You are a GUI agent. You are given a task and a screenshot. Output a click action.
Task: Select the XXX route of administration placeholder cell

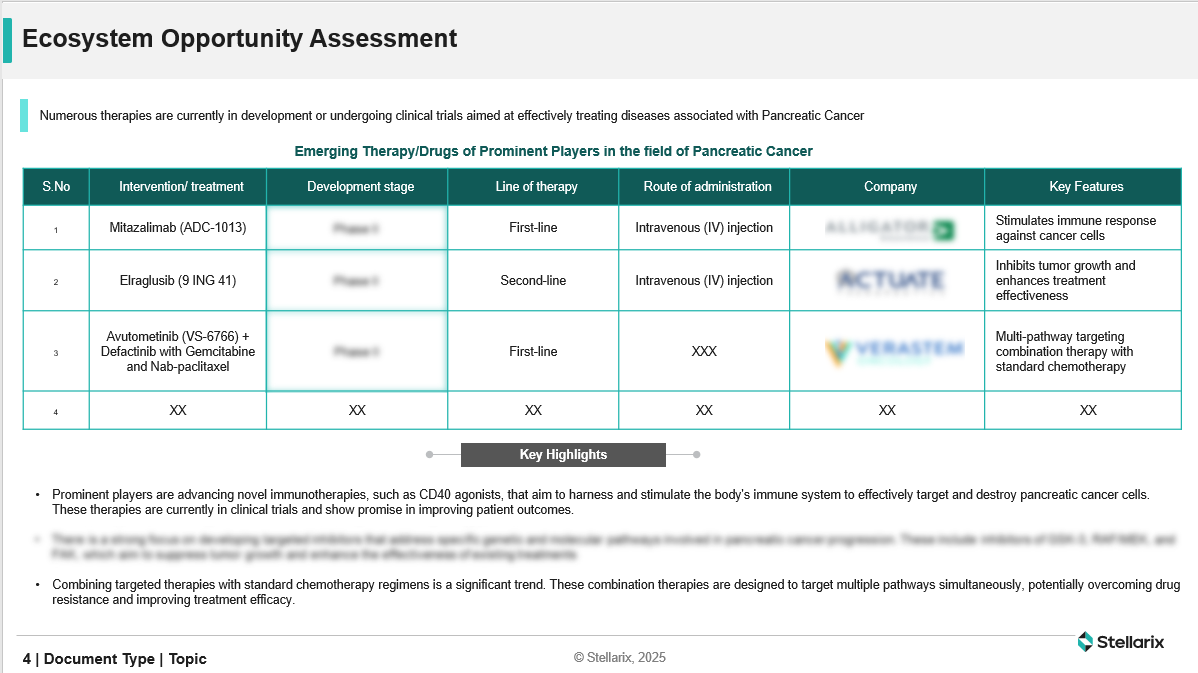704,351
